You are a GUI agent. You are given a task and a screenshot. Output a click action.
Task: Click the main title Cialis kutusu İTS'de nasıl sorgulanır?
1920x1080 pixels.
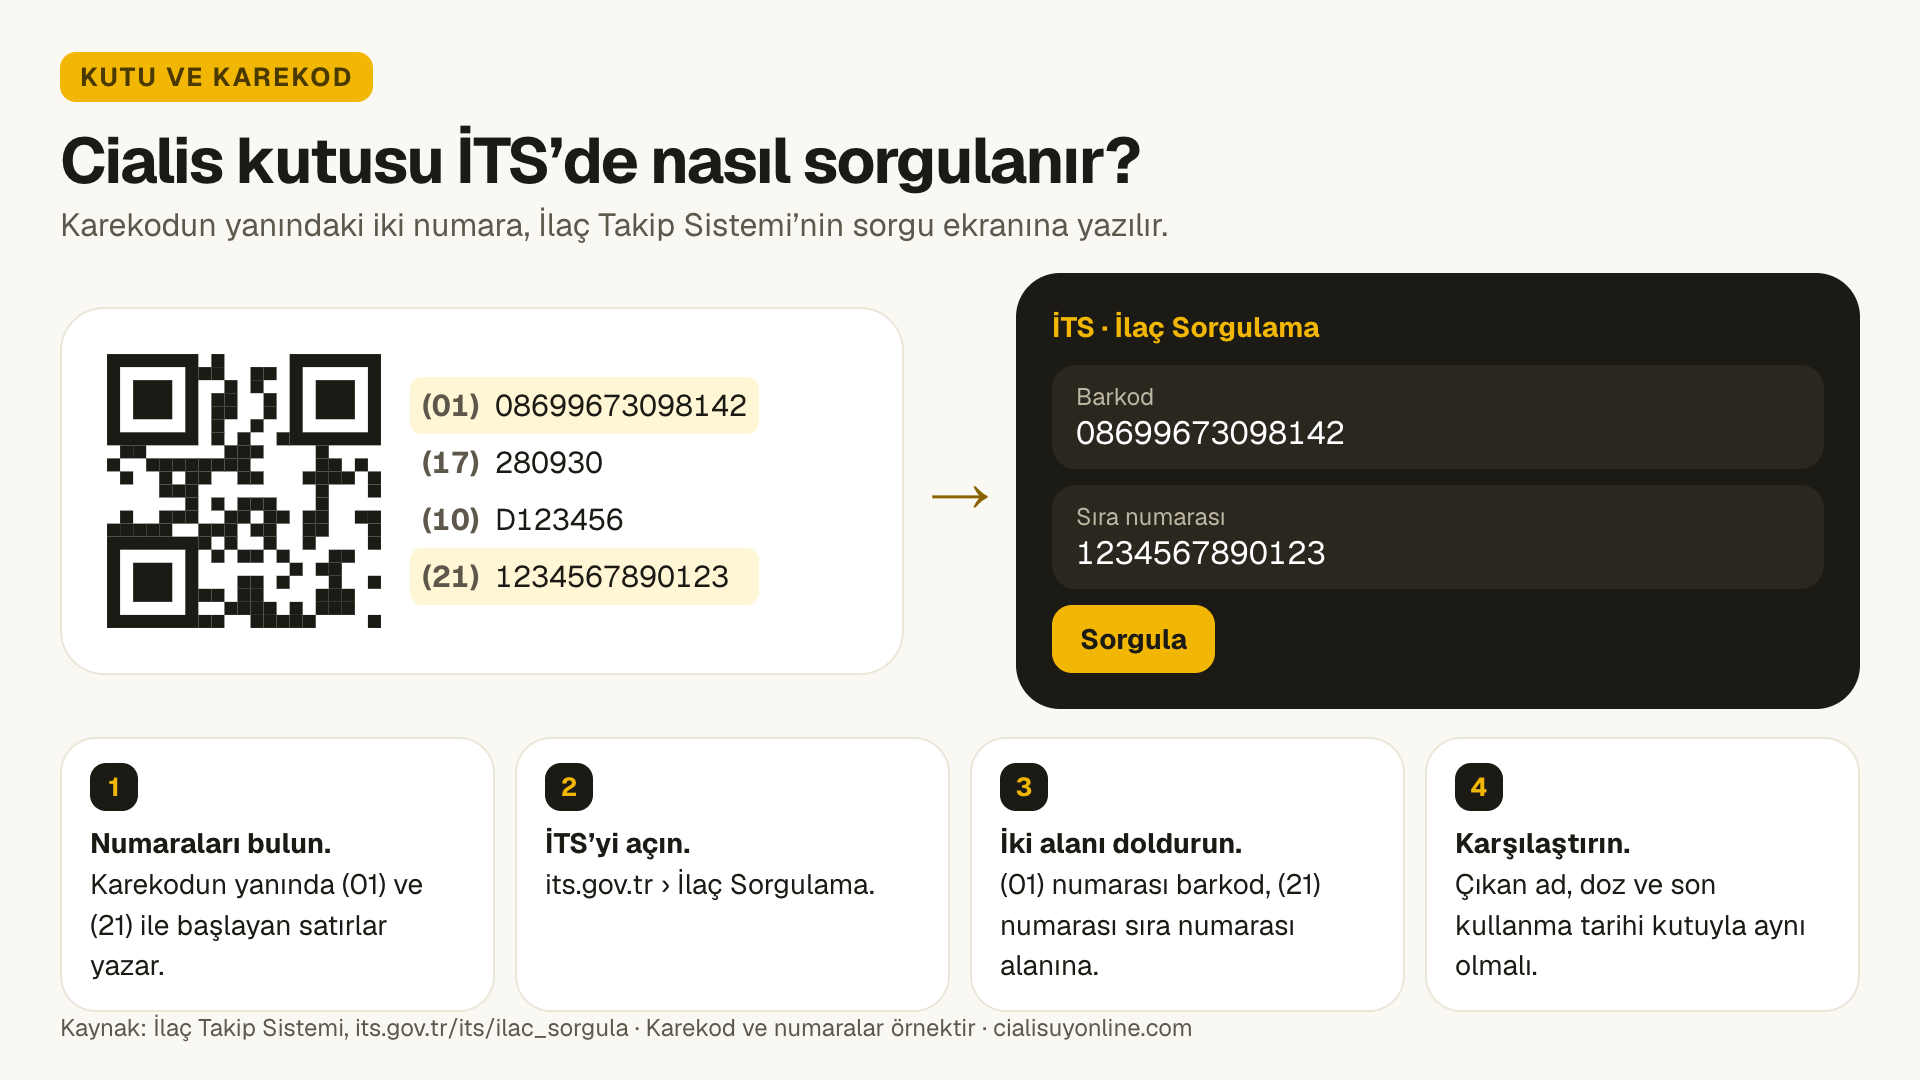click(600, 160)
